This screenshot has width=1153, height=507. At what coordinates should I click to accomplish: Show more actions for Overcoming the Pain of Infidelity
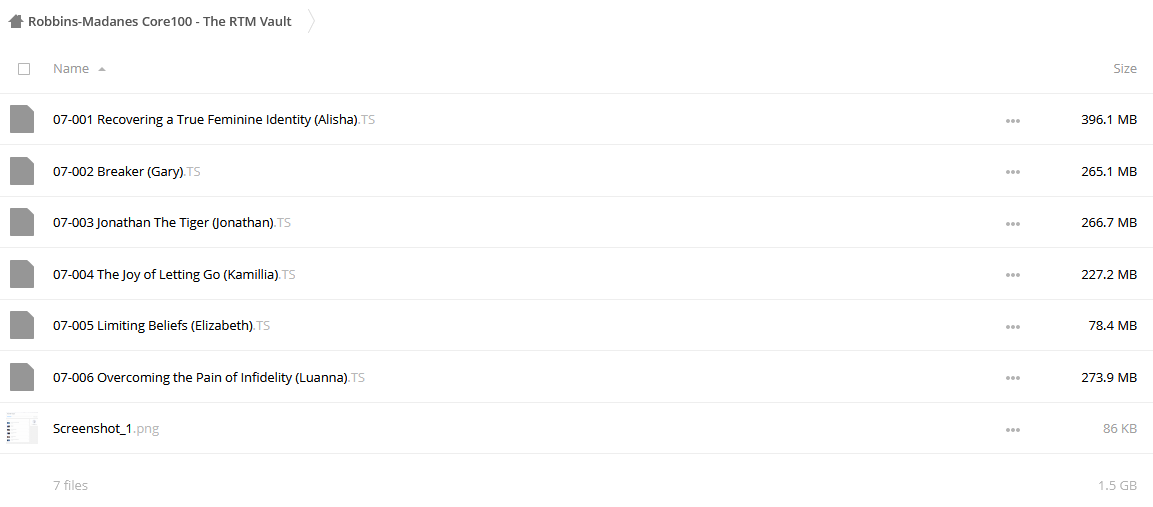pos(1013,378)
